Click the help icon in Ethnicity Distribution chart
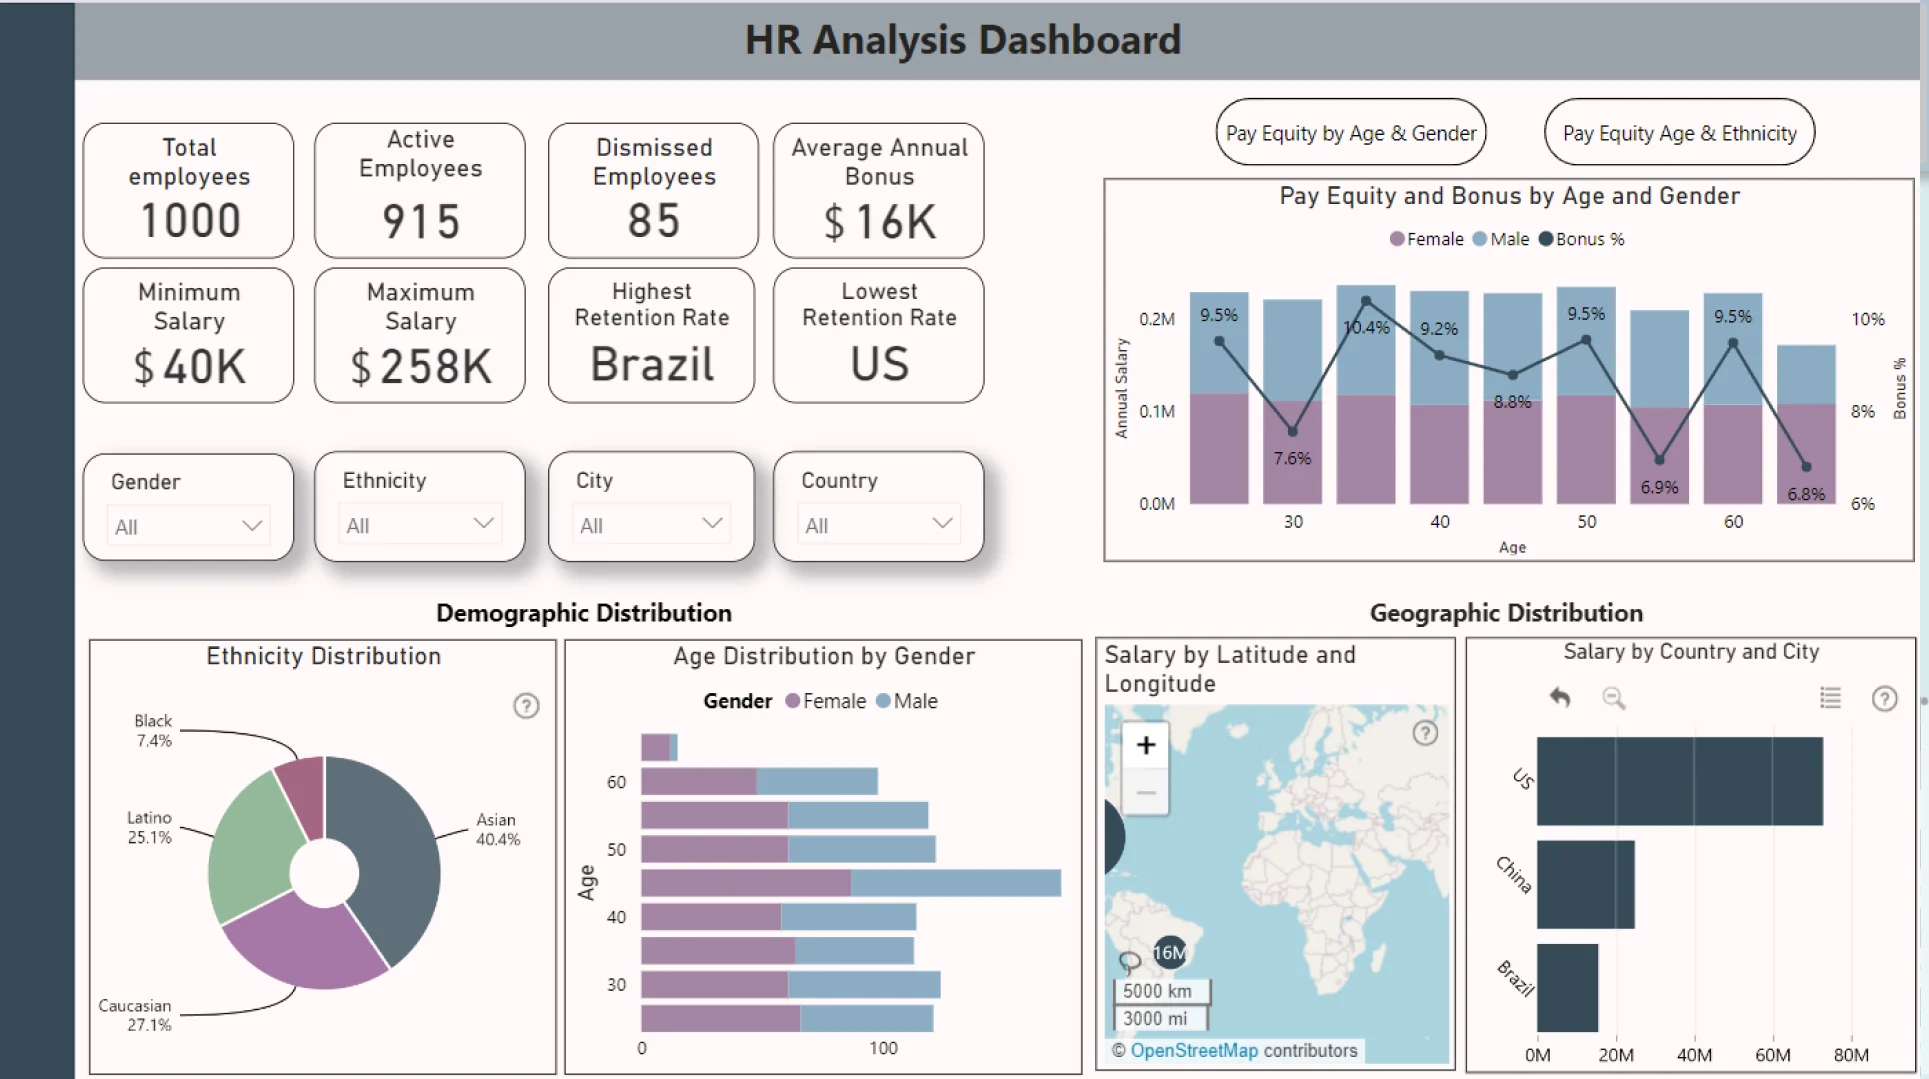 point(526,706)
